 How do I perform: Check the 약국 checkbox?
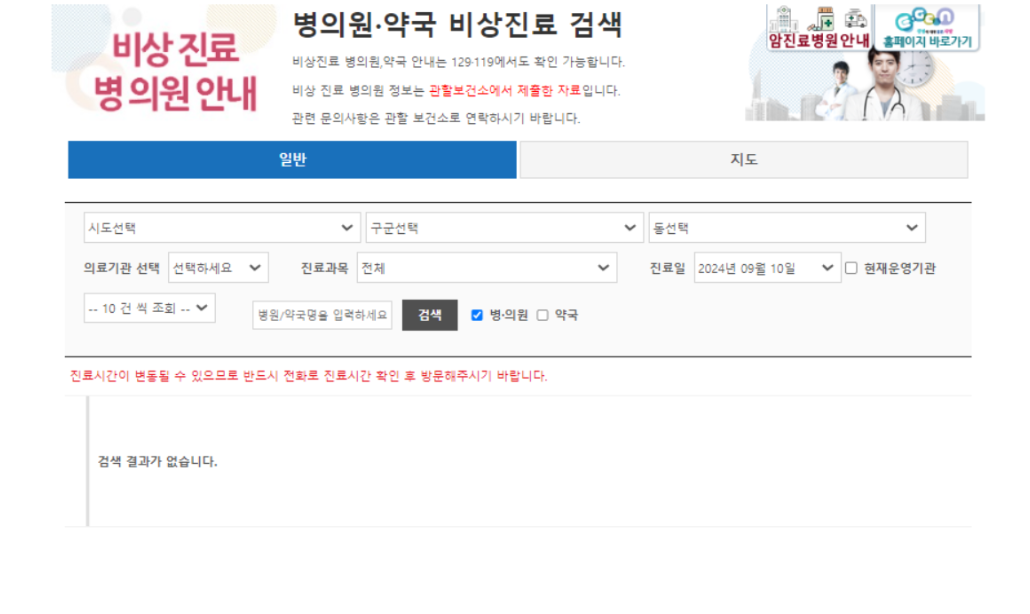[x=541, y=314]
